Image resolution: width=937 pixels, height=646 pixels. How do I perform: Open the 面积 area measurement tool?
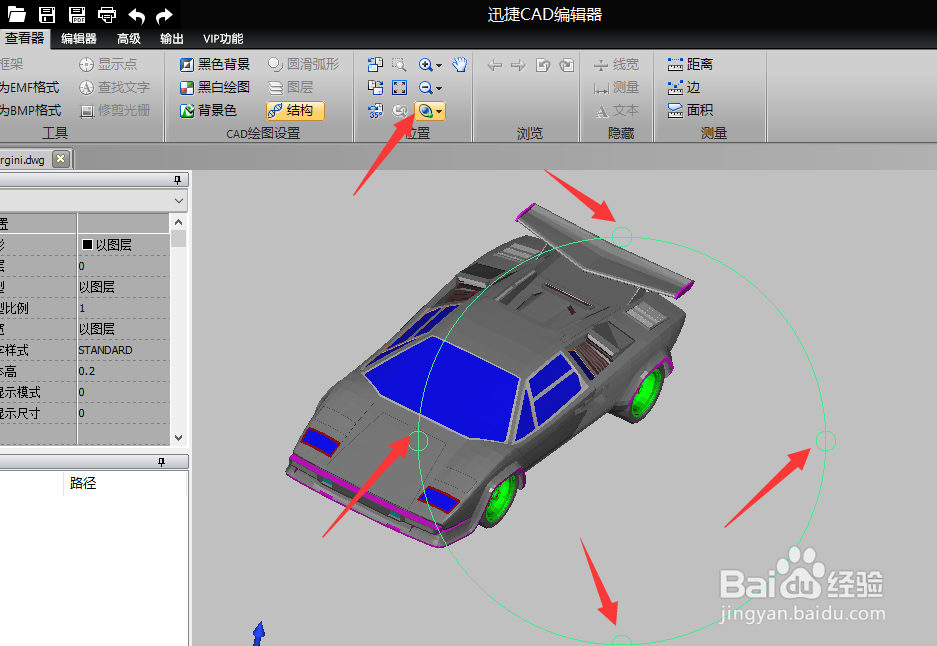[690, 111]
